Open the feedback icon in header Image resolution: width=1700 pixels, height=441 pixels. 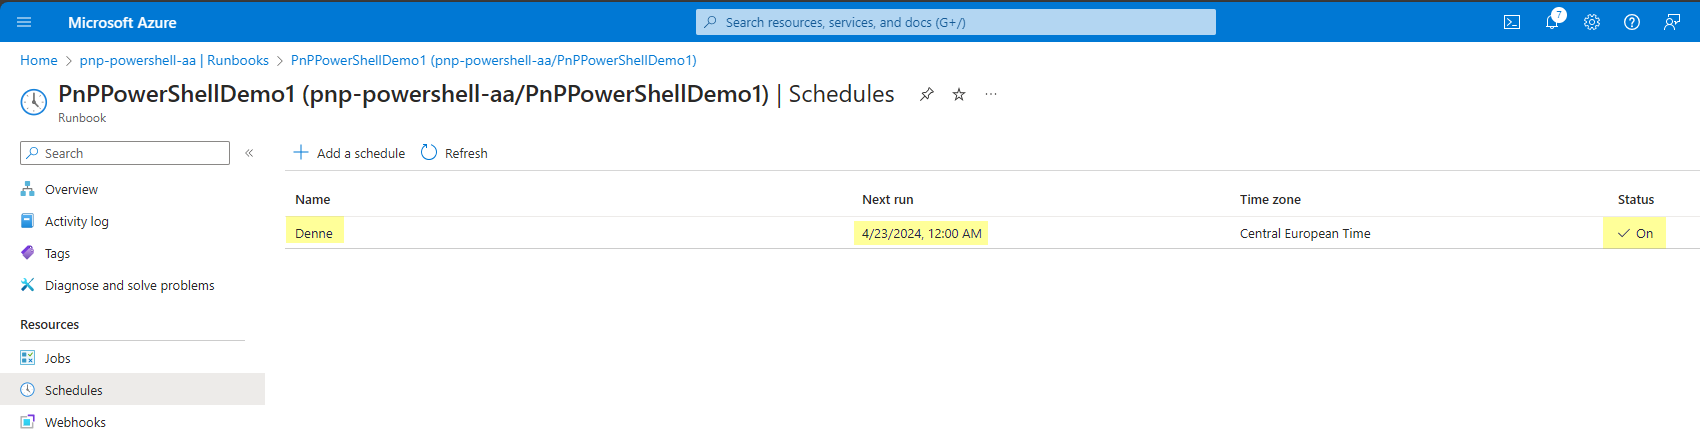pyautogui.click(x=1672, y=22)
